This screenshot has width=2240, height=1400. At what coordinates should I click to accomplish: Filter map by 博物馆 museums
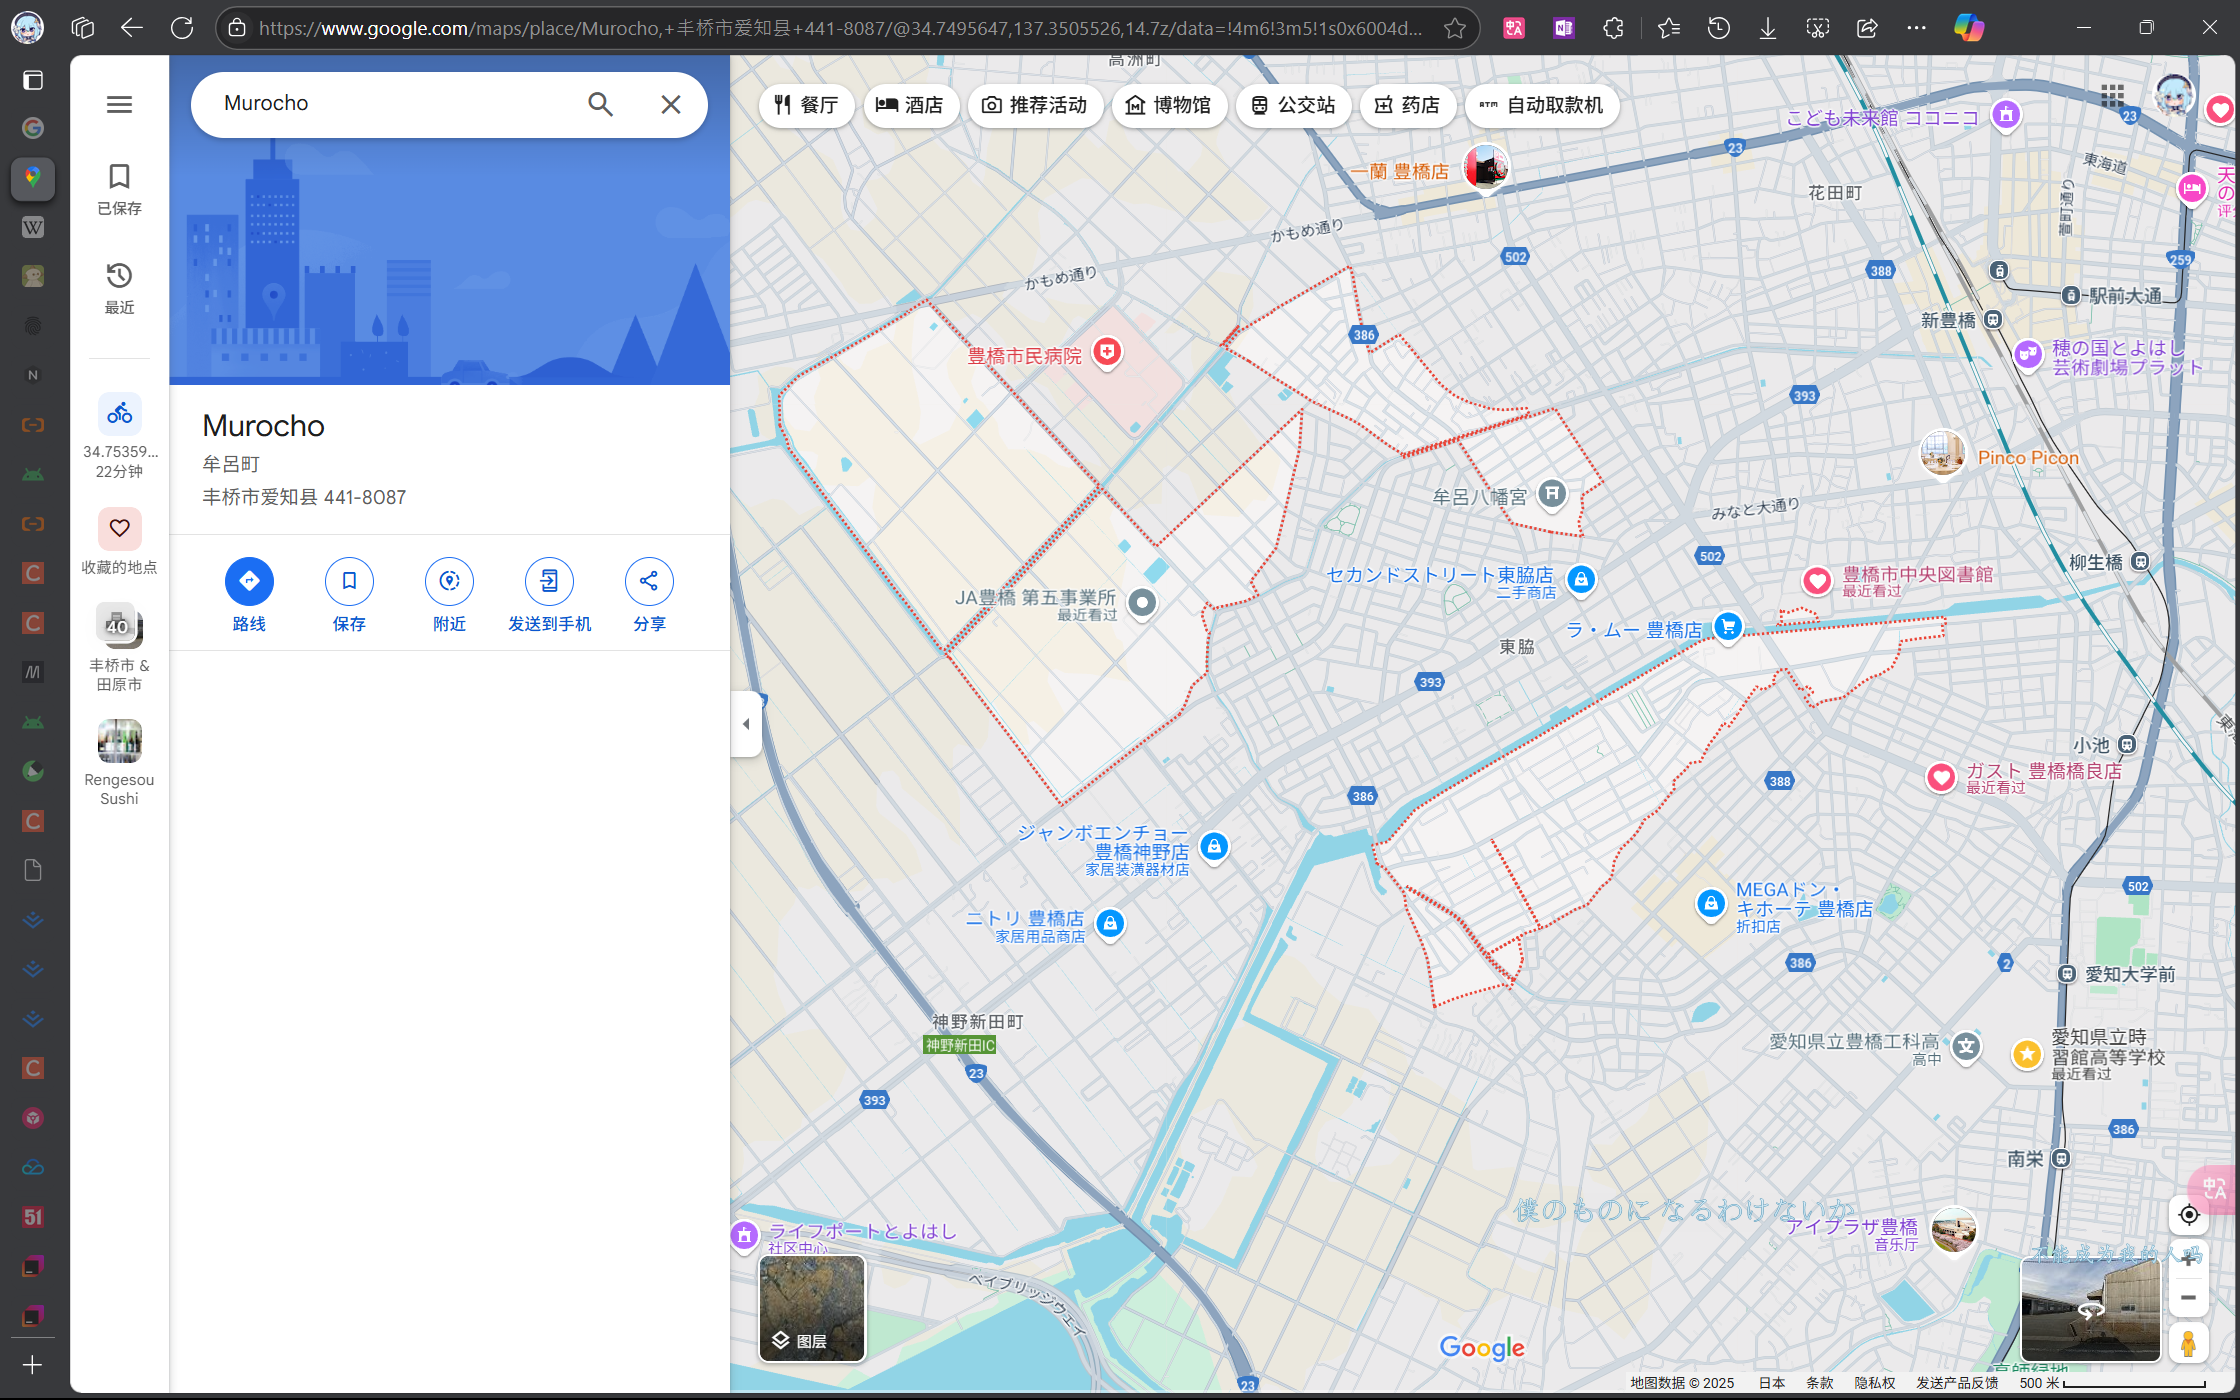tap(1168, 105)
